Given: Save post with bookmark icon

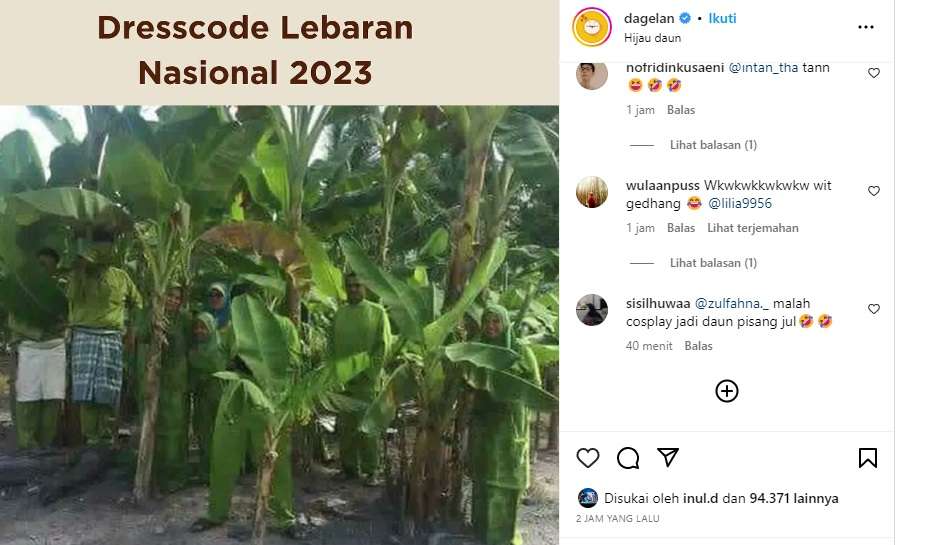Looking at the screenshot, I should pyautogui.click(x=868, y=458).
